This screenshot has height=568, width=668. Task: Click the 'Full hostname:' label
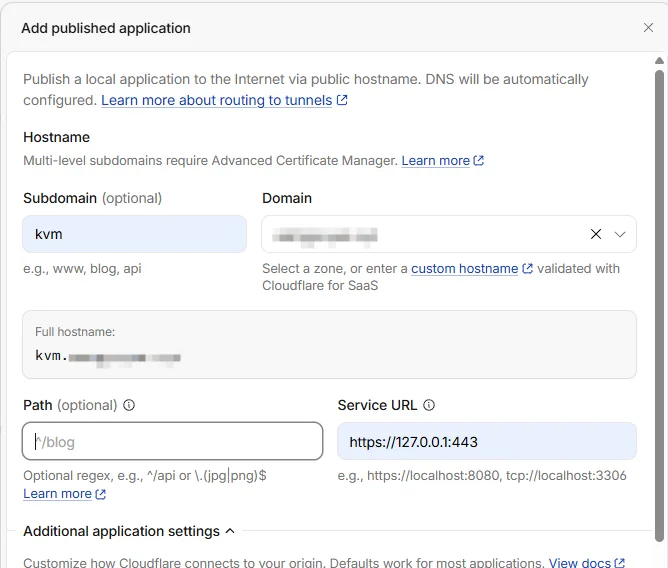pyautogui.click(x=75, y=332)
